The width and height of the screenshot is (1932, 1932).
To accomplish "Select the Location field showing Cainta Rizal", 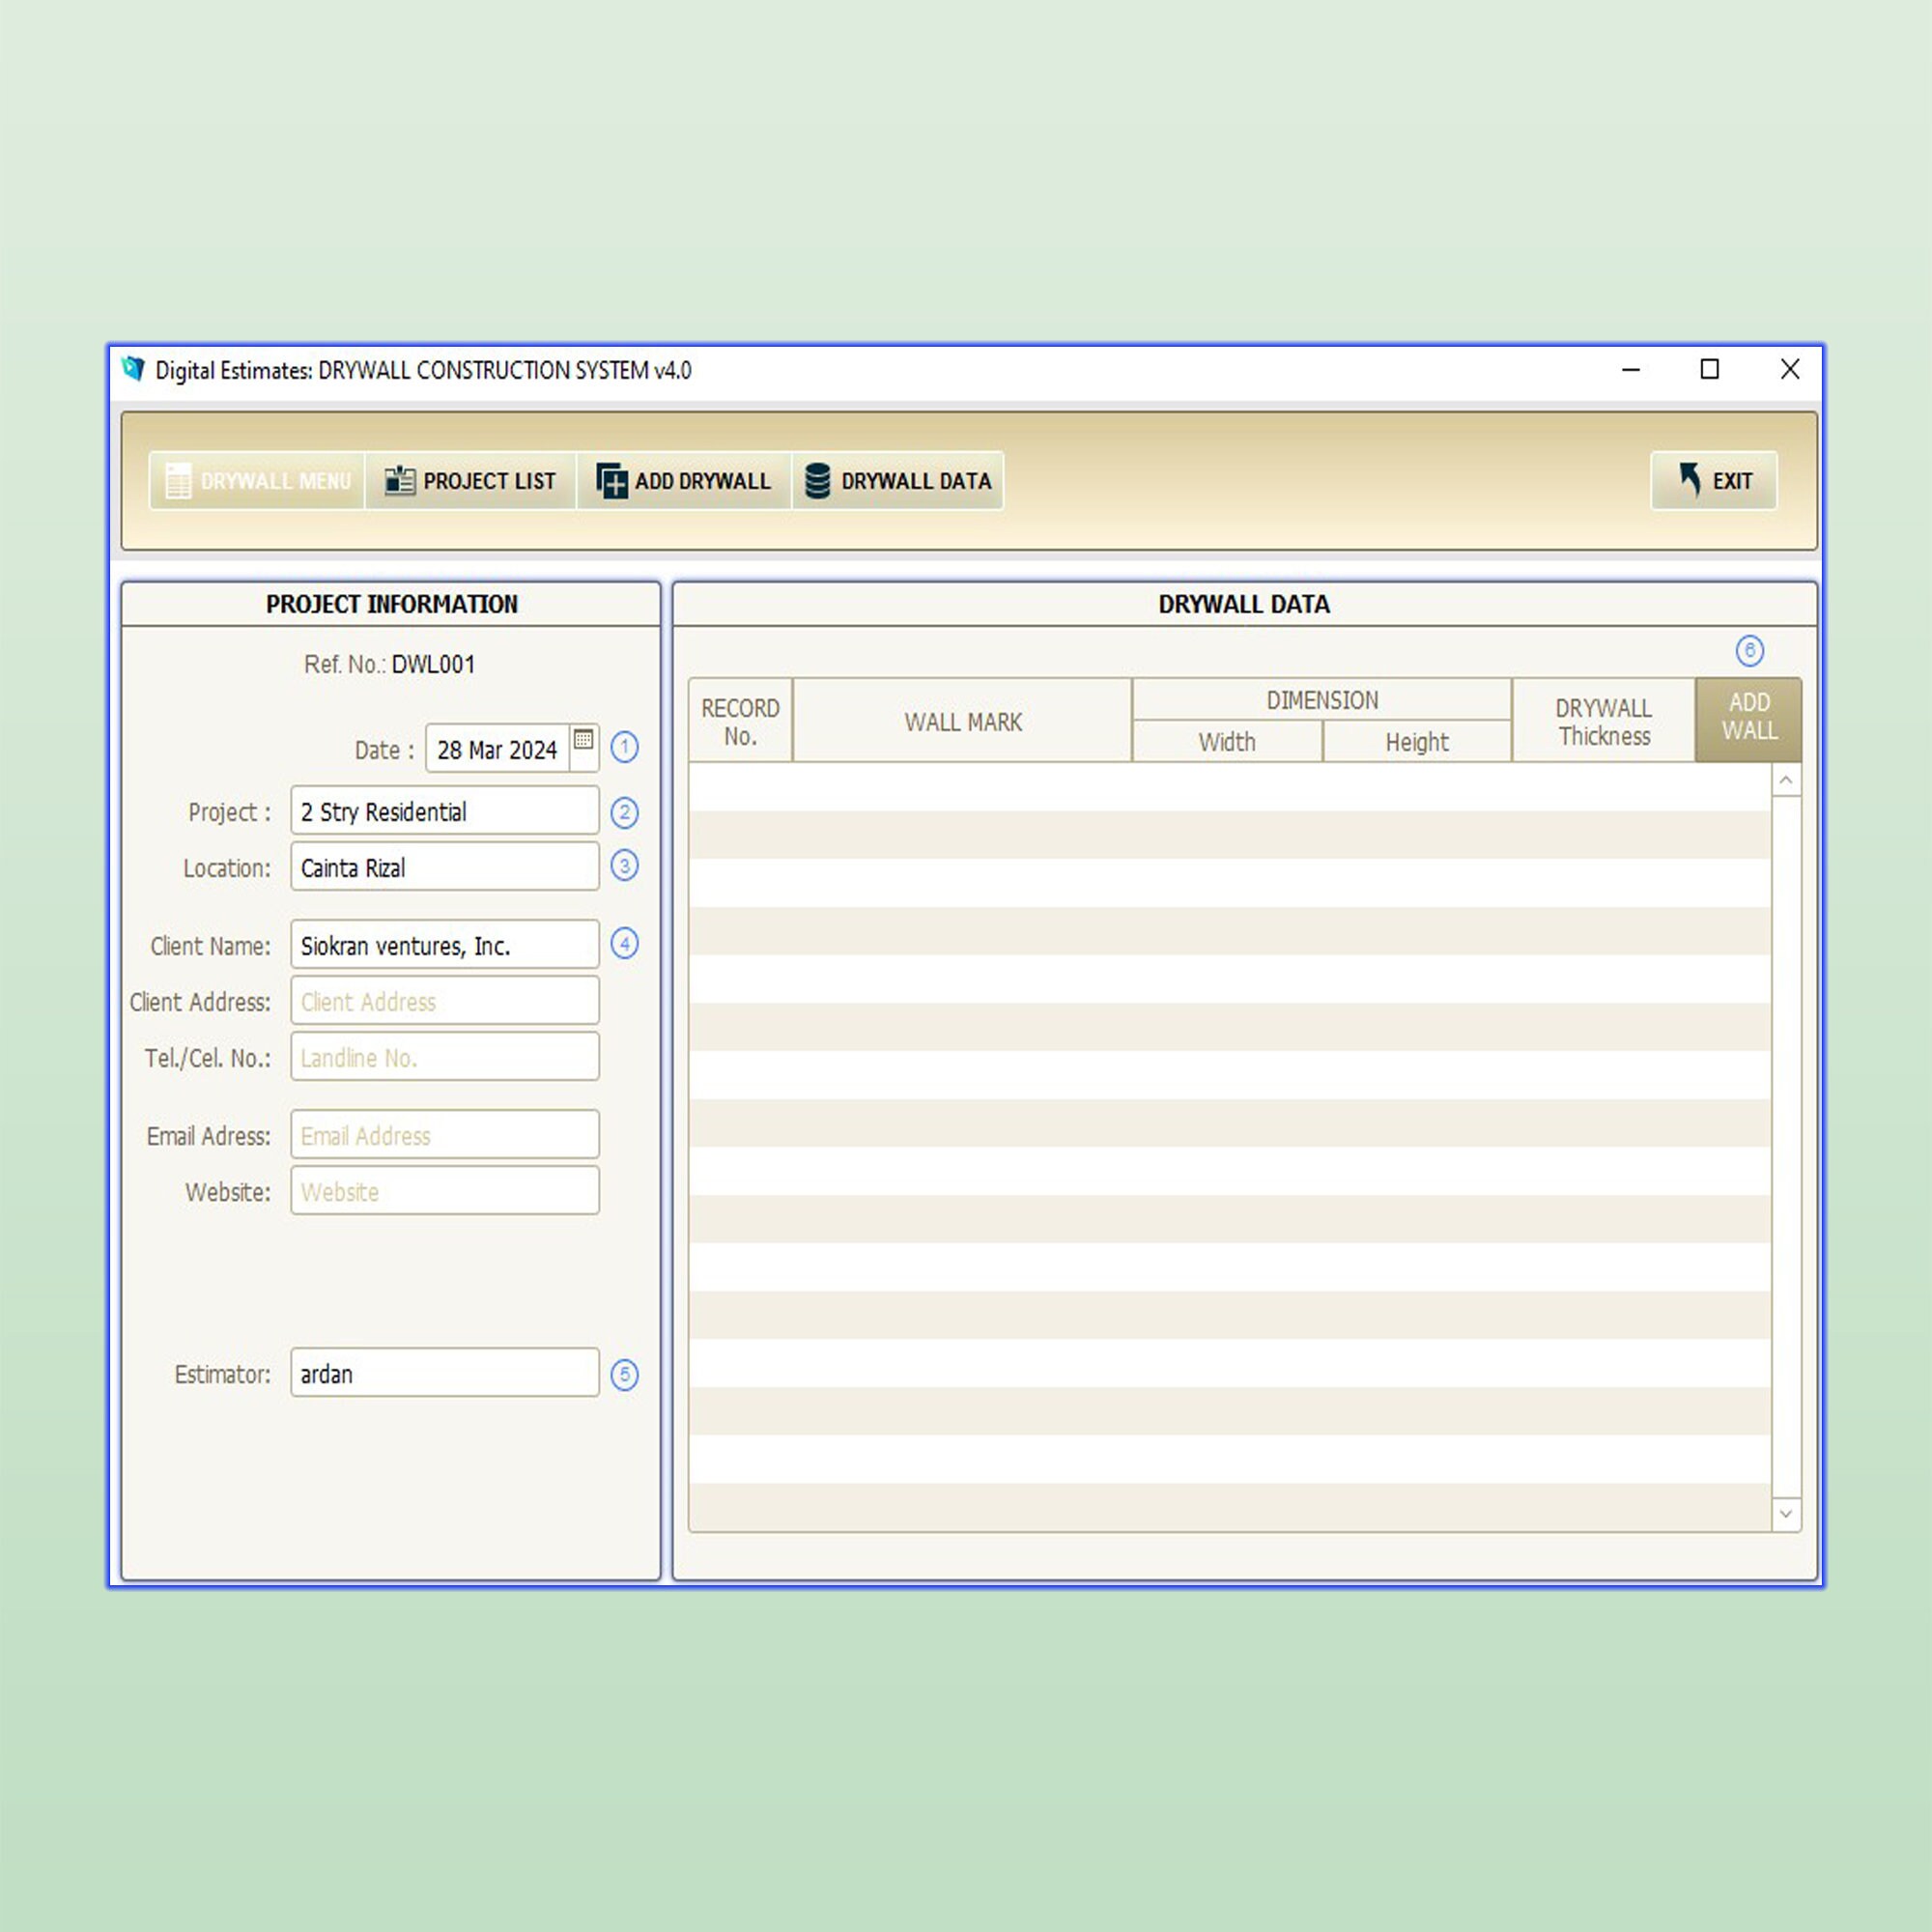I will (443, 867).
